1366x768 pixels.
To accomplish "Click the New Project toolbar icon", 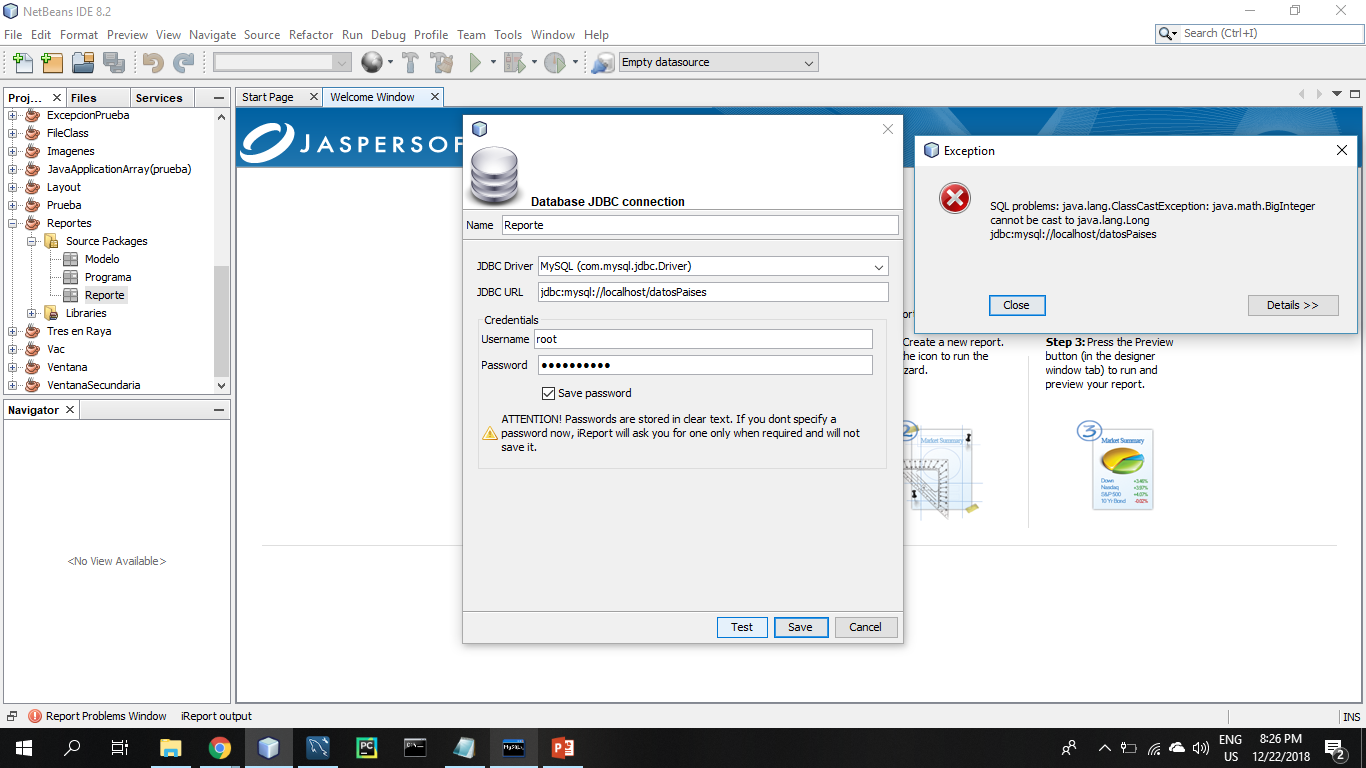I will [52, 63].
